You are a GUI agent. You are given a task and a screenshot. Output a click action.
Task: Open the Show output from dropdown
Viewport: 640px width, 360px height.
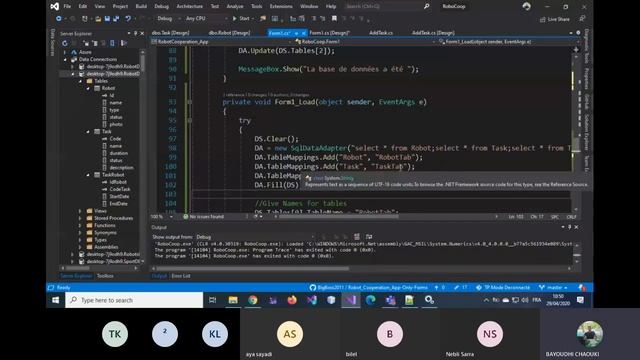[x=255, y=237]
